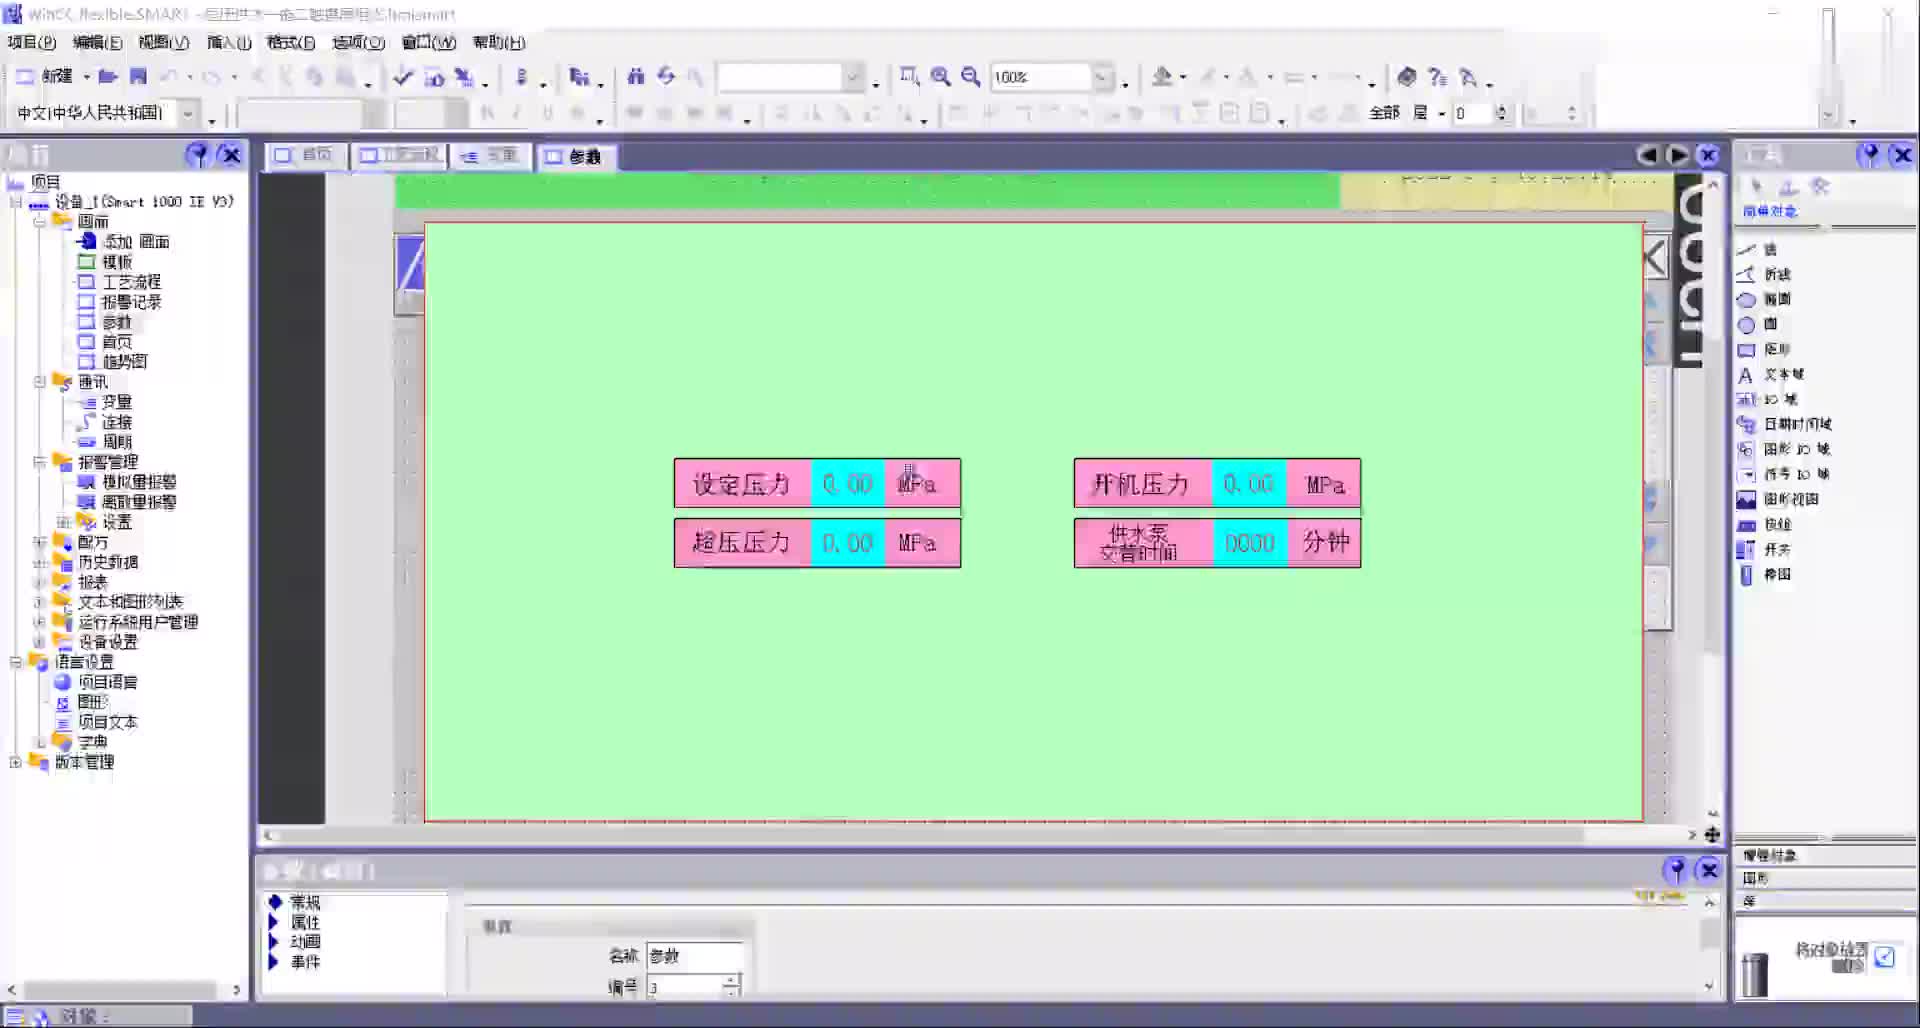Close the active screen editor tab
The image size is (1920, 1028).
(x=1709, y=155)
